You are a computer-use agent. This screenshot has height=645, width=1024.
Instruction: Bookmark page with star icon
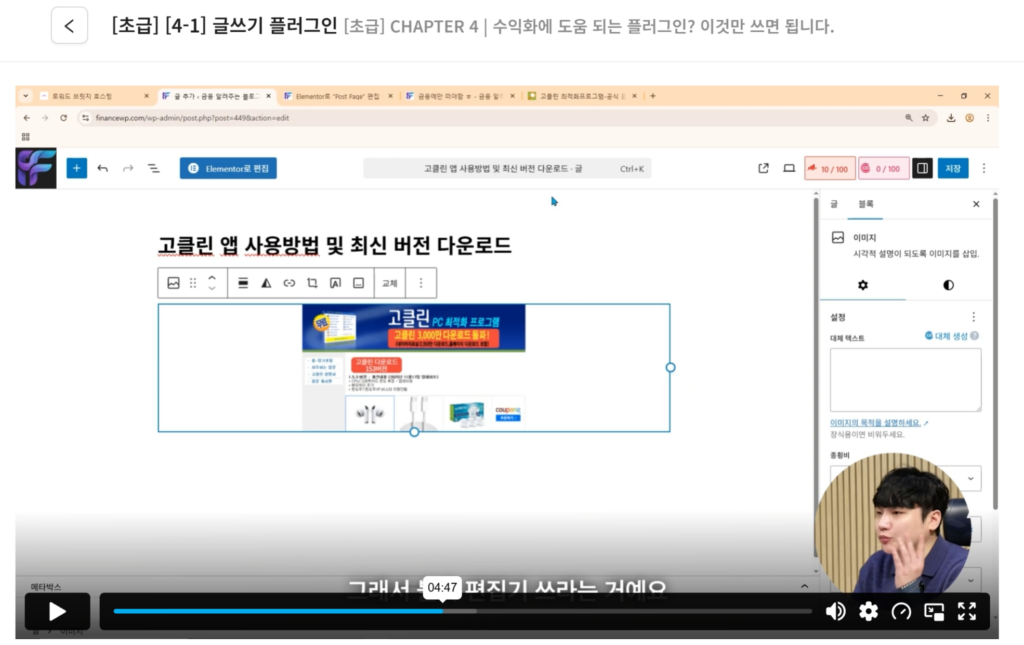pos(925,118)
